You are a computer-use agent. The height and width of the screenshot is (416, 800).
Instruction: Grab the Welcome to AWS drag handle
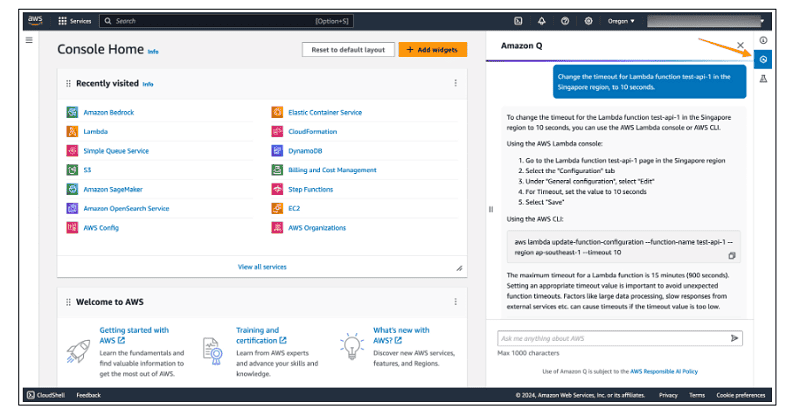(68, 302)
